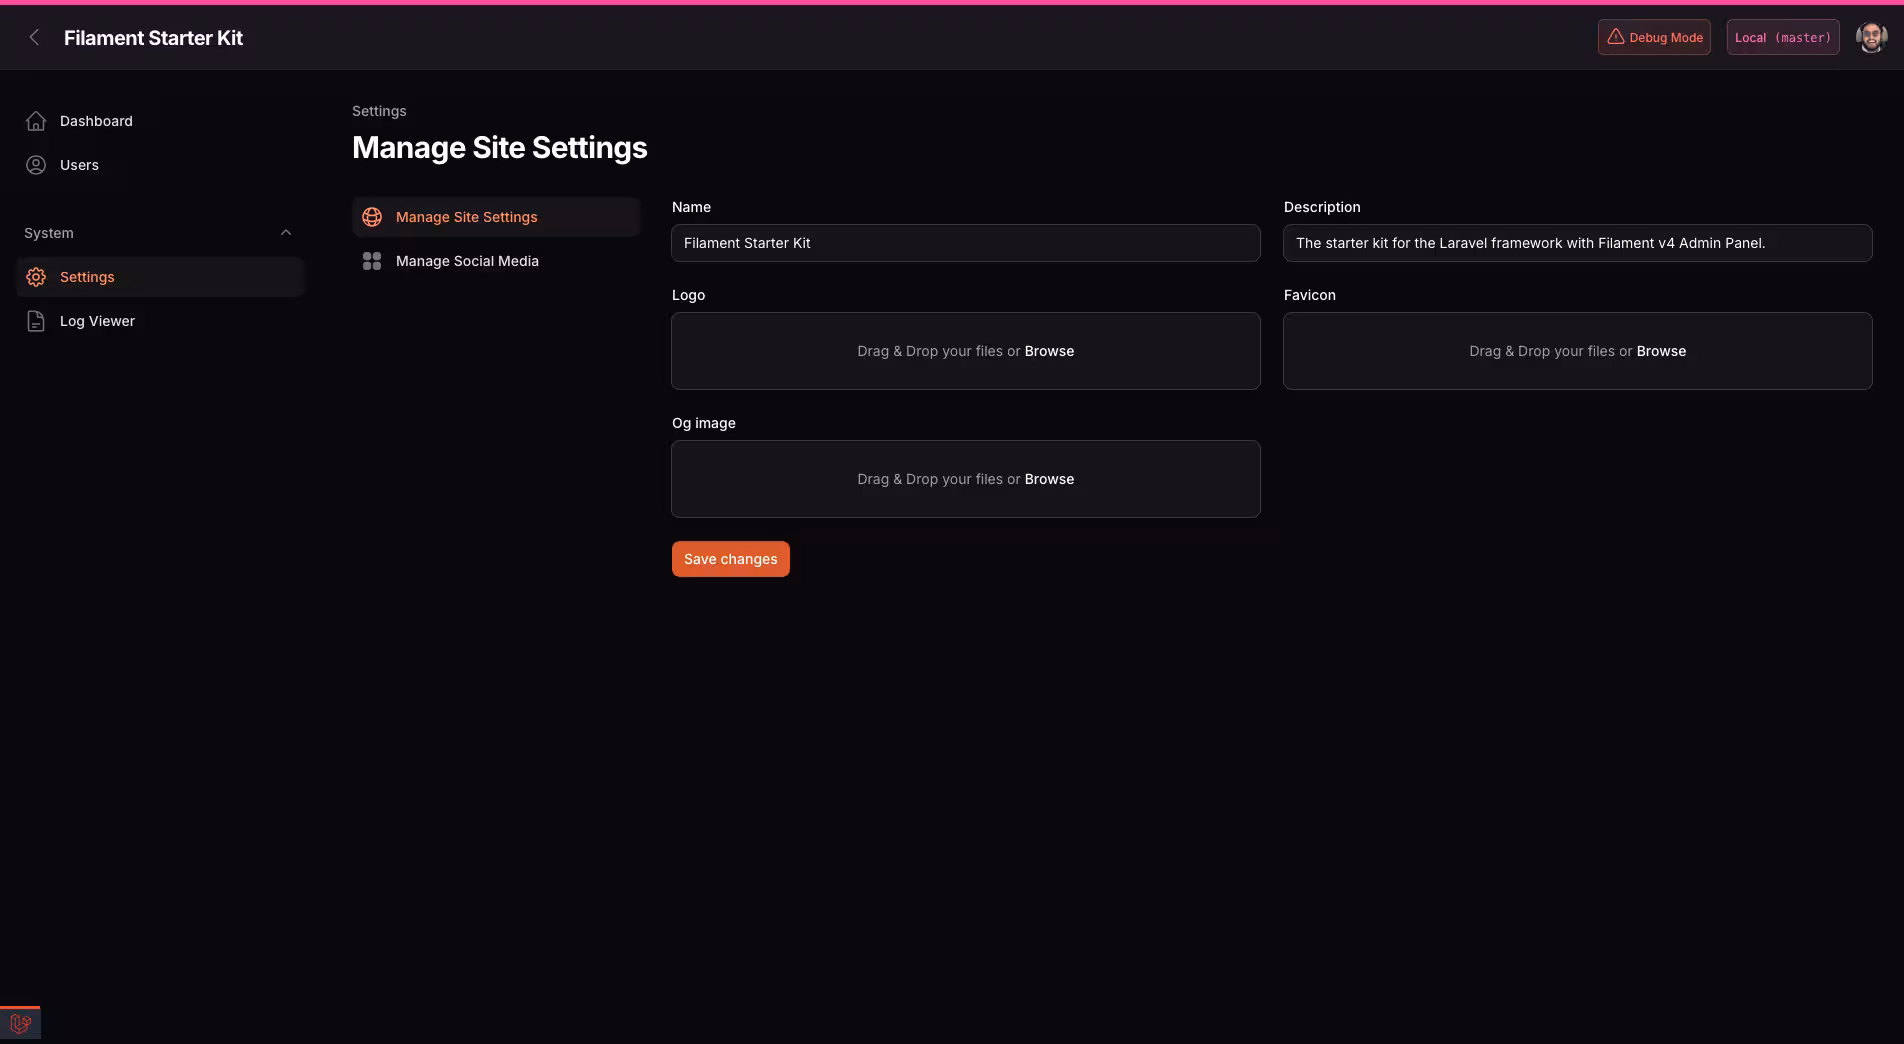Collapse the System navigation group
Image resolution: width=1904 pixels, height=1044 pixels.
(x=286, y=233)
